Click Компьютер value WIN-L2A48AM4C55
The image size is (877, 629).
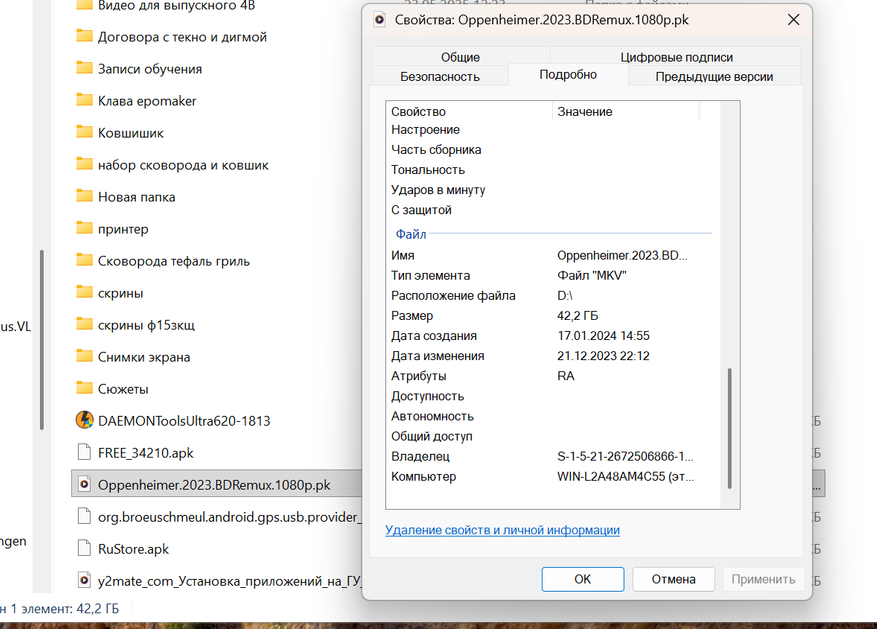625,477
